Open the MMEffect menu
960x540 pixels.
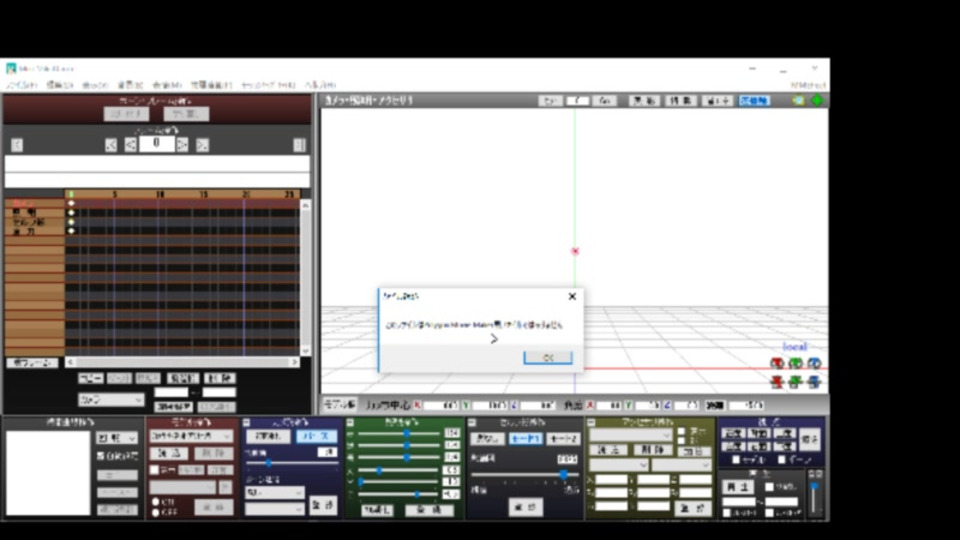pyautogui.click(x=808, y=85)
